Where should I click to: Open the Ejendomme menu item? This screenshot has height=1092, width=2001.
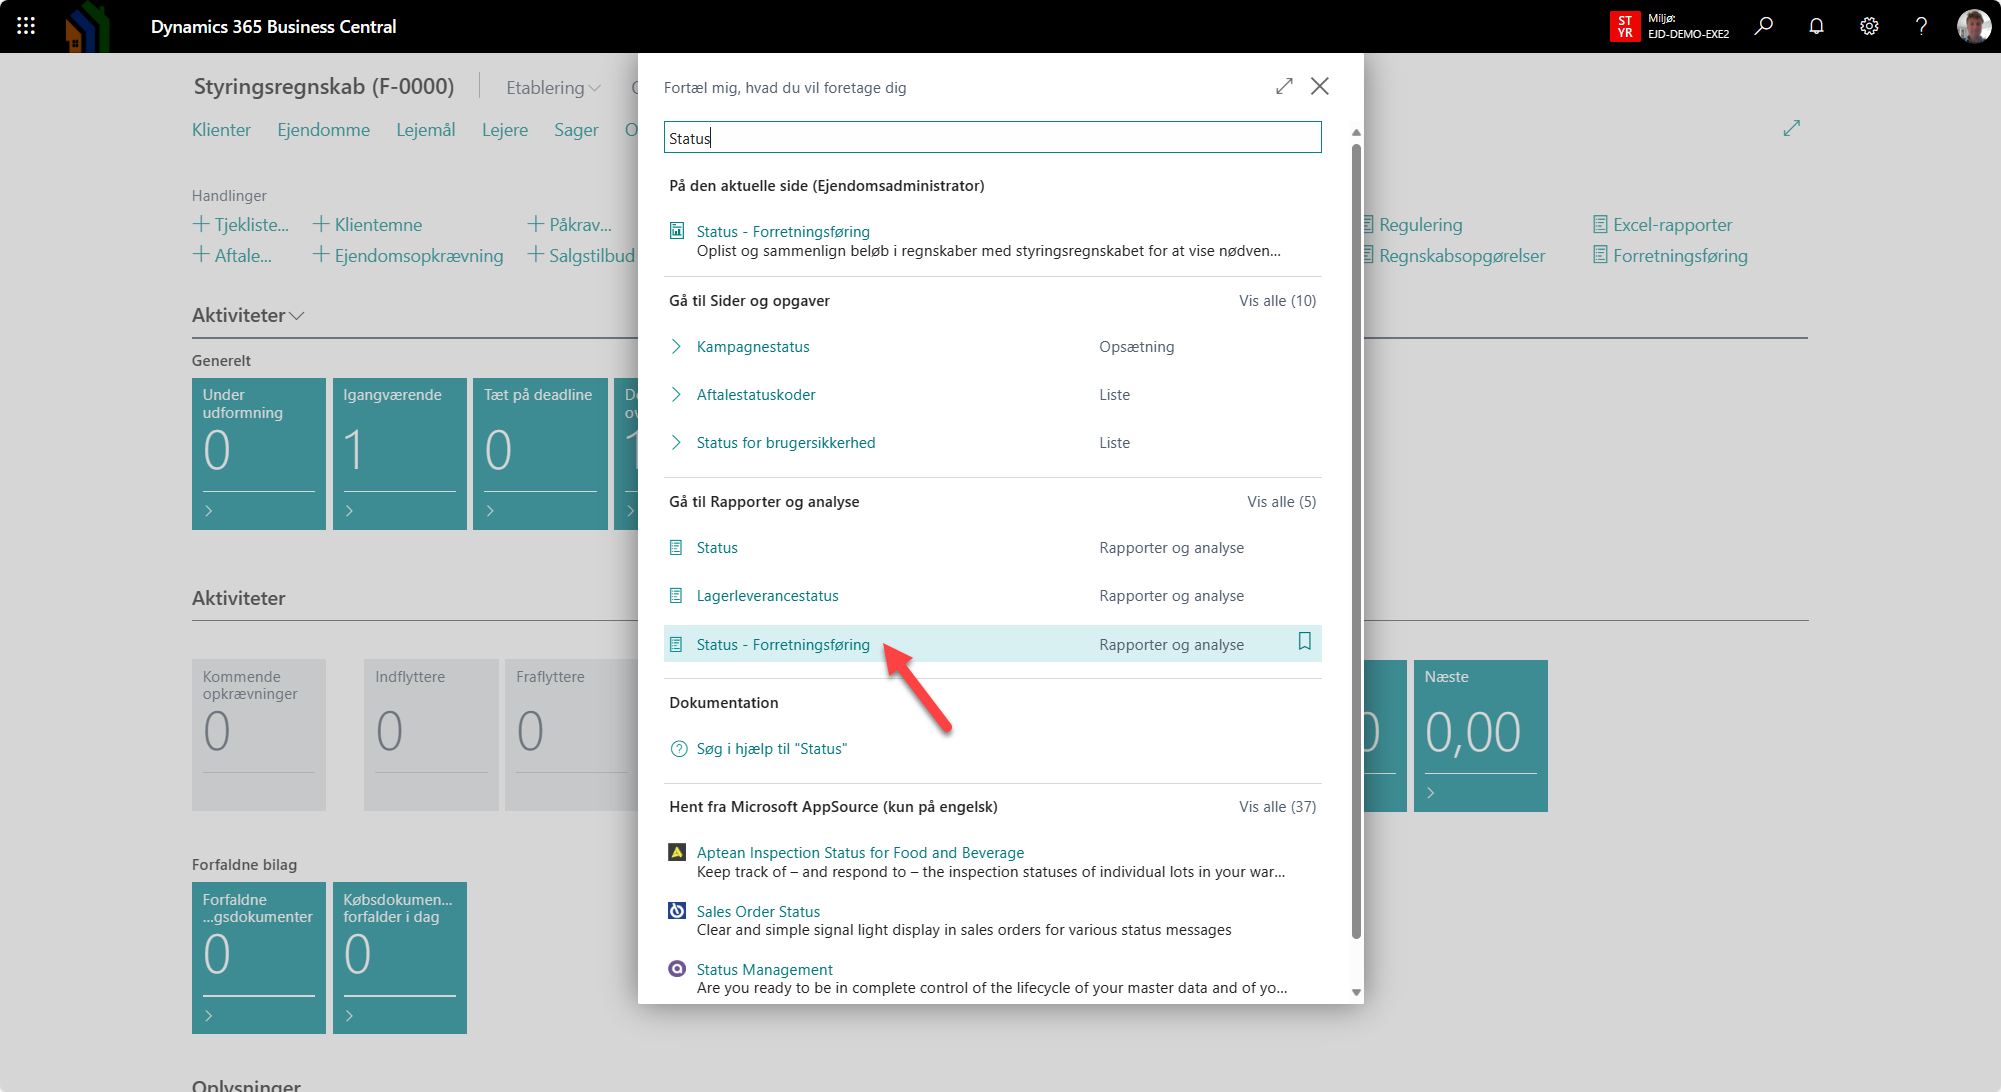[323, 130]
